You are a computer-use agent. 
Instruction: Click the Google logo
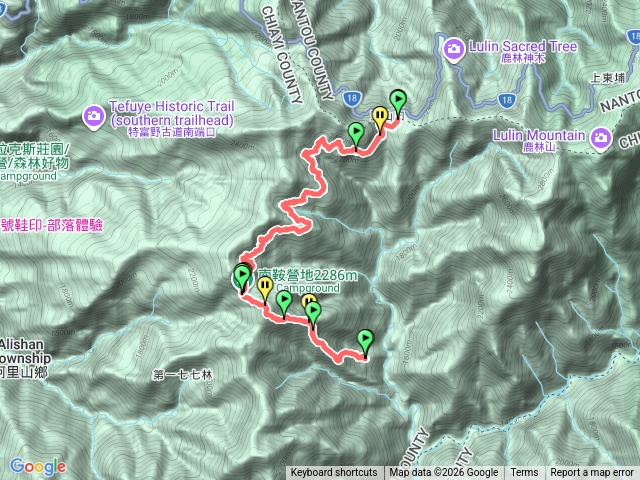[38, 466]
